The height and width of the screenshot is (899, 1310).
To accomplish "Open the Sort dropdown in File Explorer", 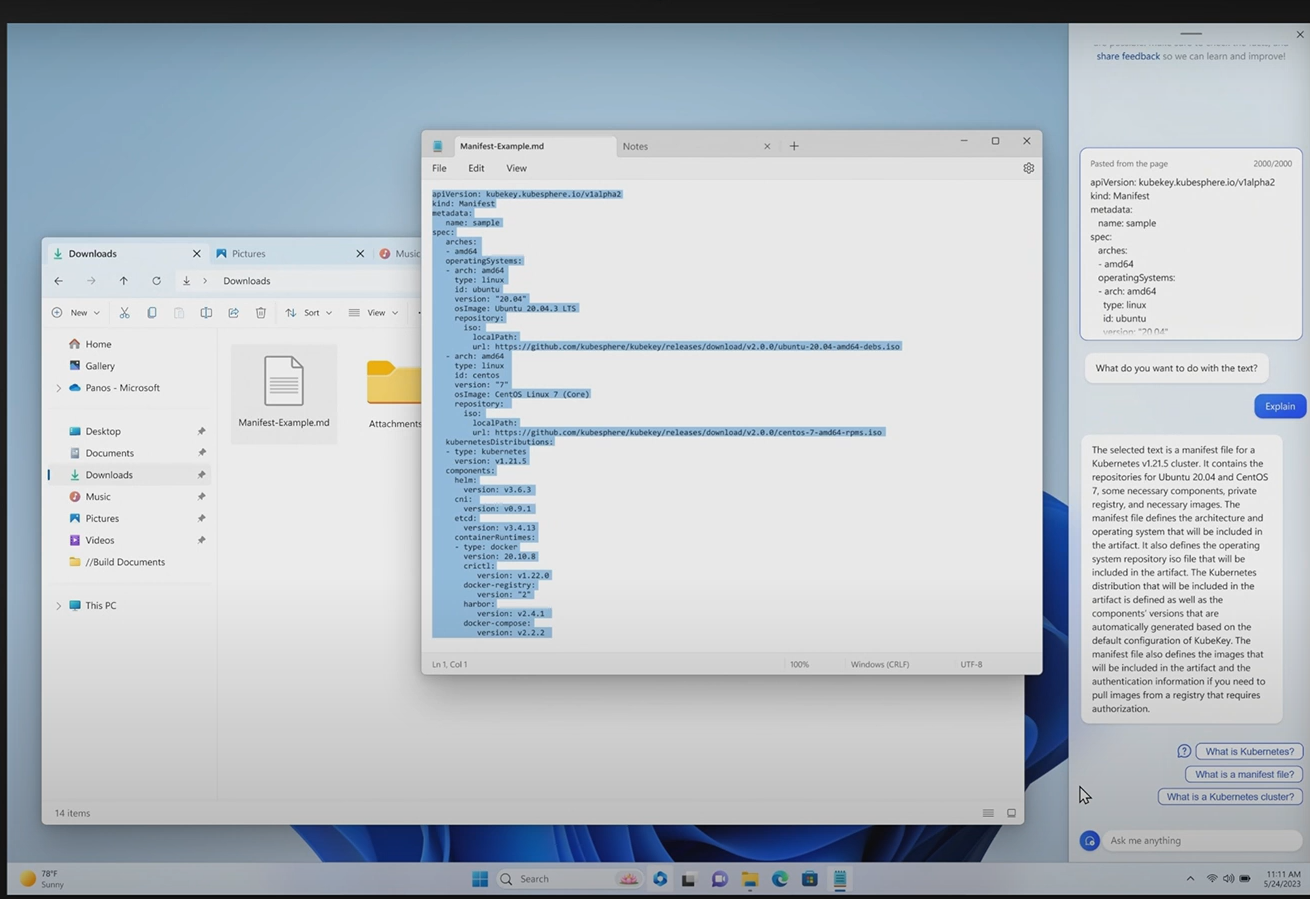I will (309, 313).
